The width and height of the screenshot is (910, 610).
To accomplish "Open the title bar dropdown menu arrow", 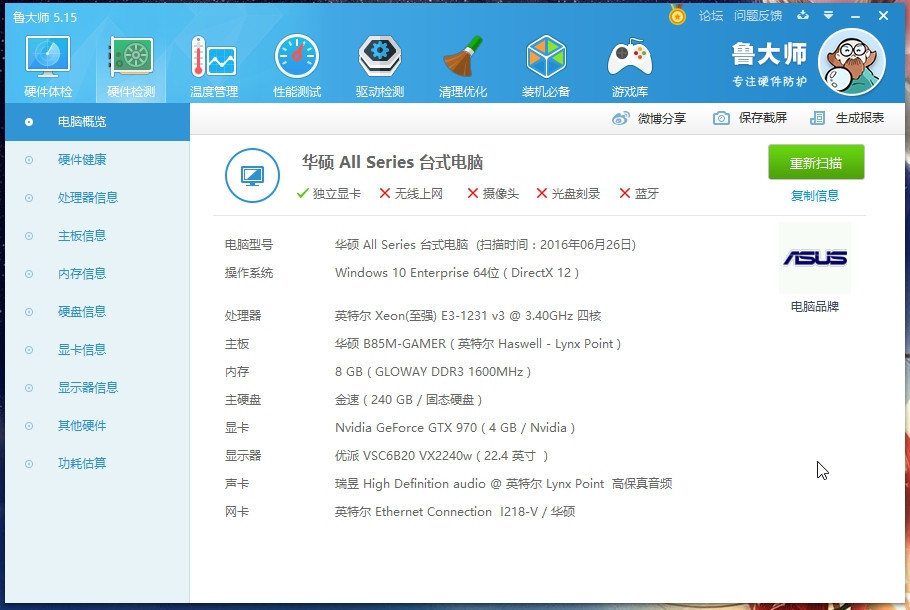I will (x=829, y=16).
